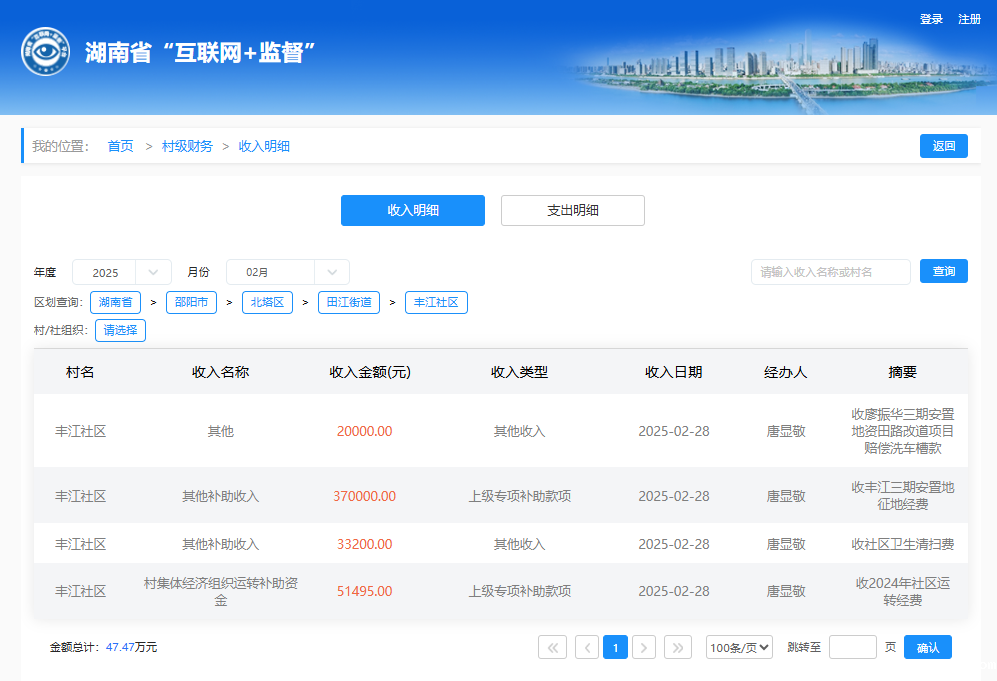
Task: Switch to 支出明细 tab
Action: [x=572, y=210]
